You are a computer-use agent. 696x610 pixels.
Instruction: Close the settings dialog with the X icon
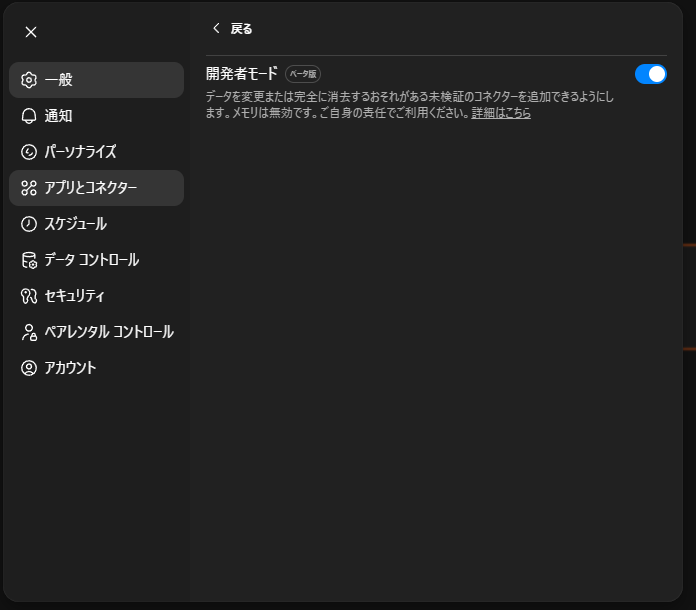pyautogui.click(x=31, y=32)
